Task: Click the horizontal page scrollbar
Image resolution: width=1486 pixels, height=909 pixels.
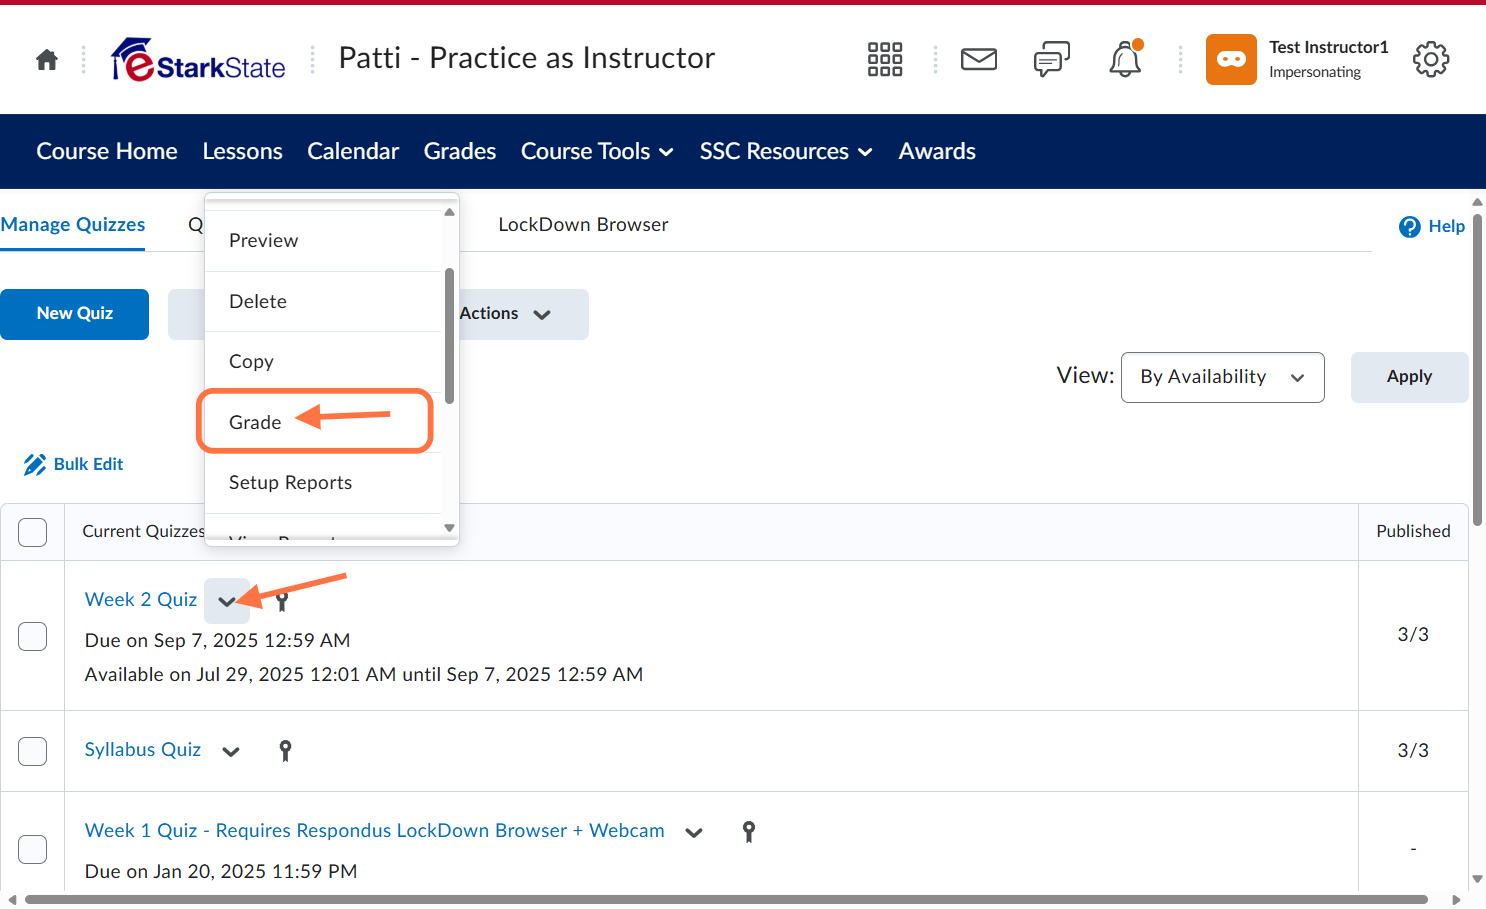Action: (x=726, y=900)
